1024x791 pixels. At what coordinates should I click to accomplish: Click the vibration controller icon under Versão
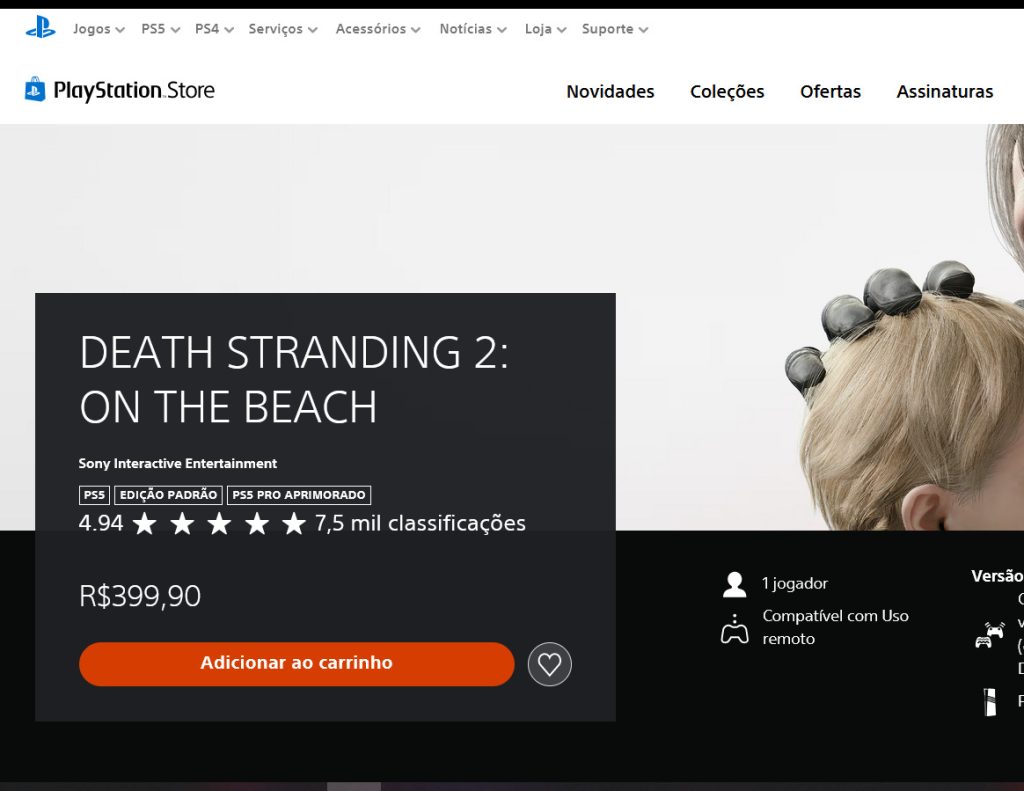click(990, 634)
